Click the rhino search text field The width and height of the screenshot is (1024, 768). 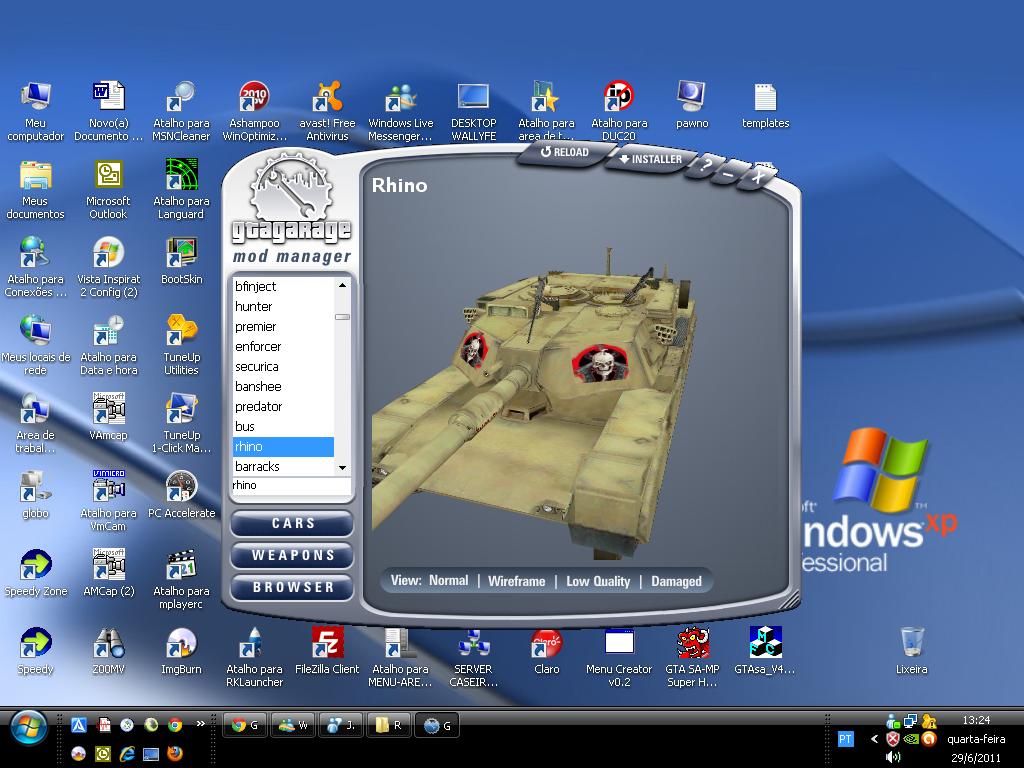coord(291,485)
